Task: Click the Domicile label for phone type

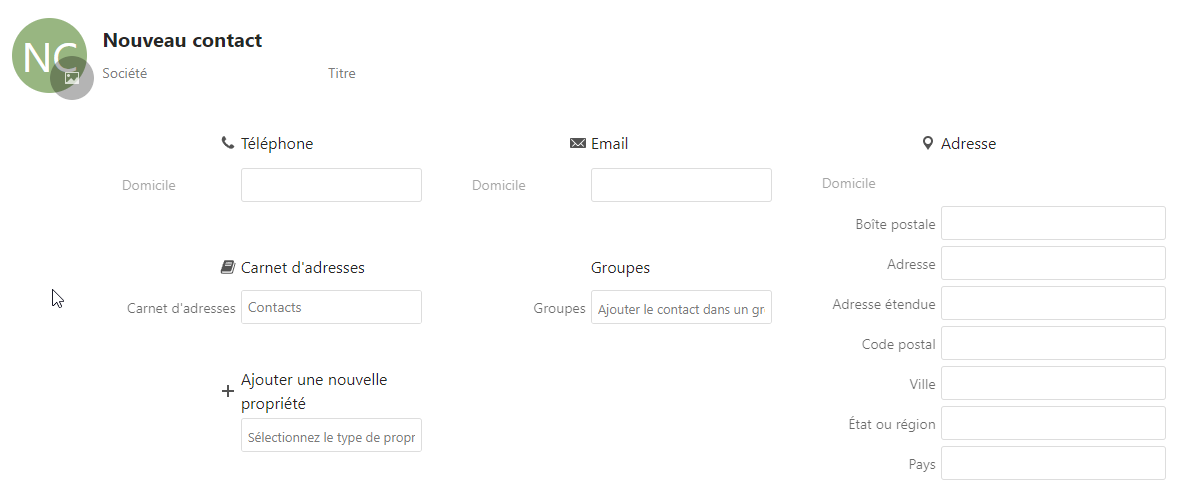Action: click(x=149, y=185)
